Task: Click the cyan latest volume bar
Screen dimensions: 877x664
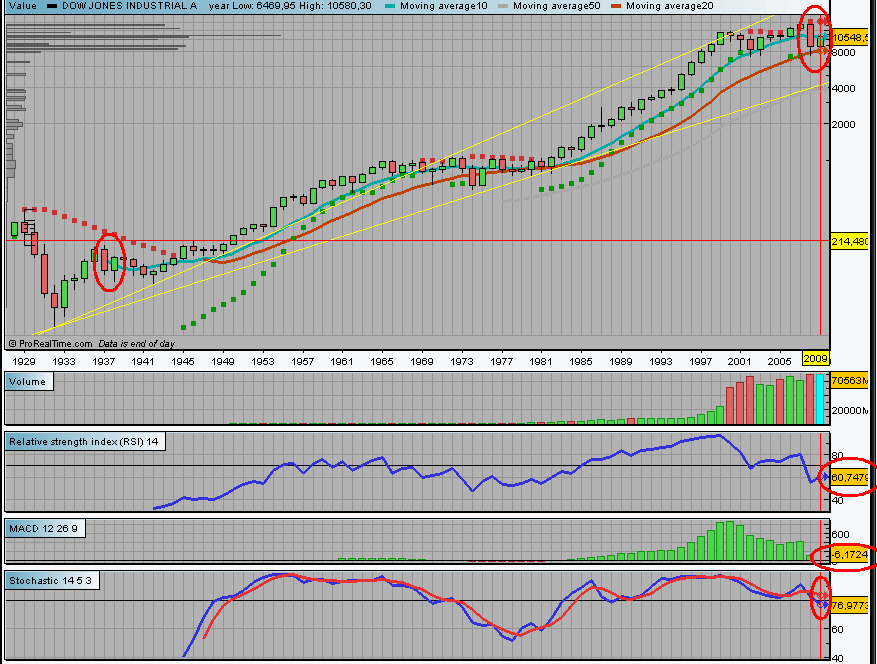Action: (x=820, y=399)
